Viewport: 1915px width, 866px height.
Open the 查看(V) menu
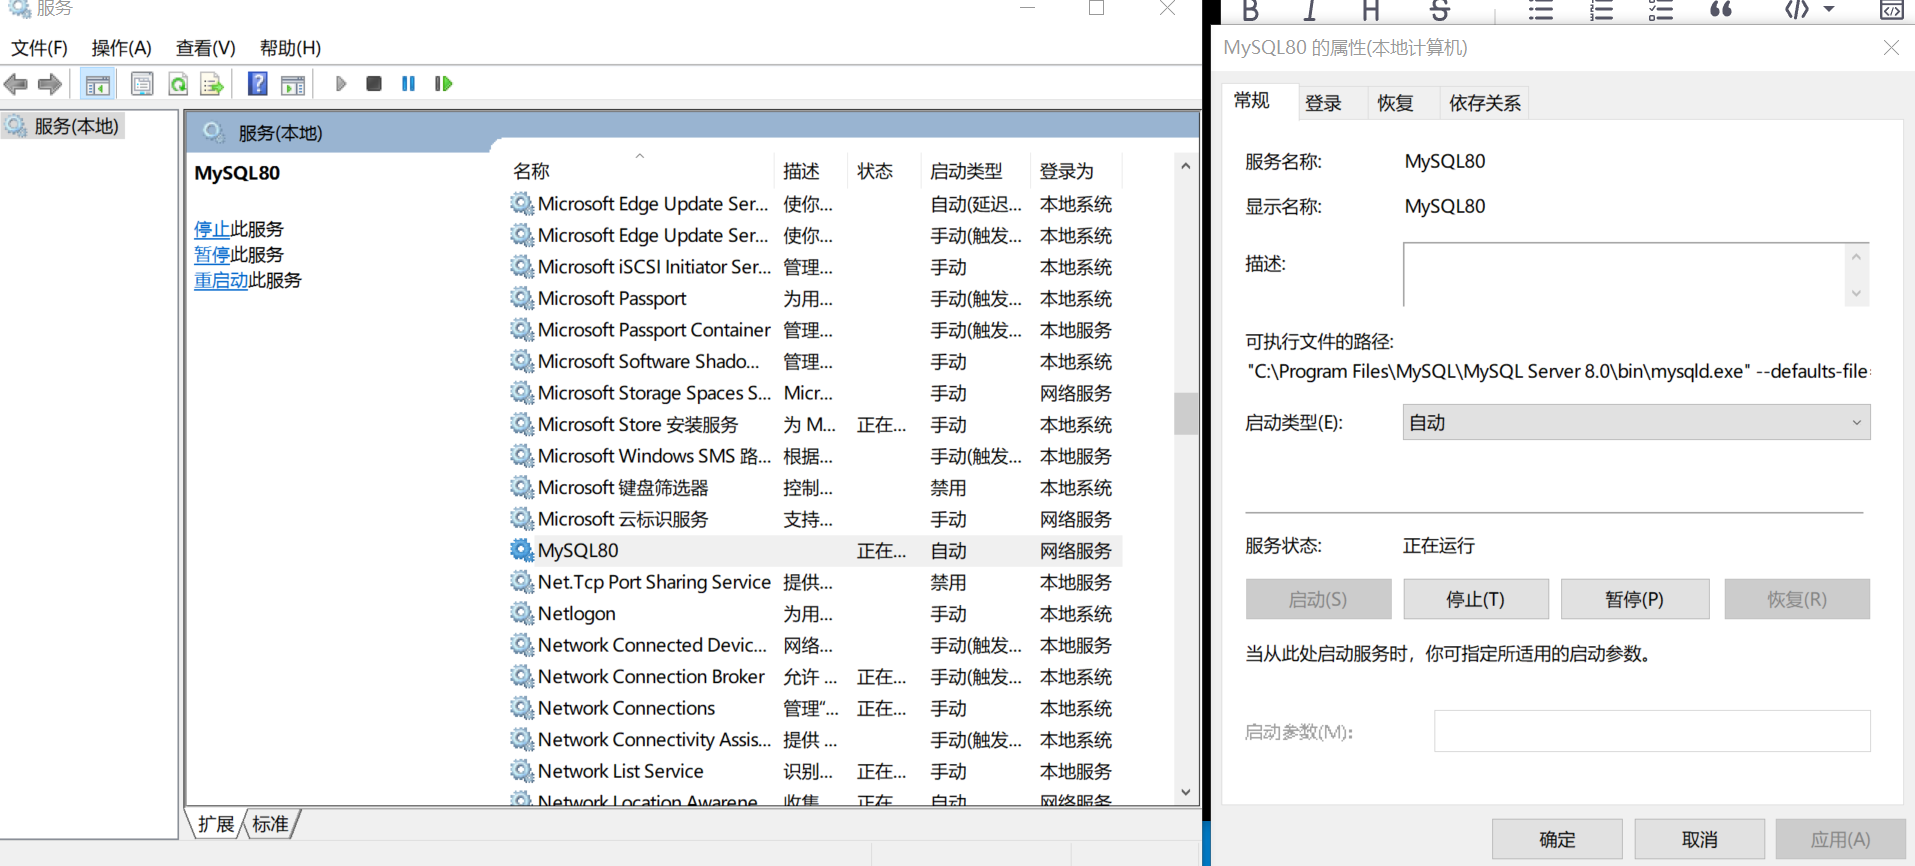205,48
